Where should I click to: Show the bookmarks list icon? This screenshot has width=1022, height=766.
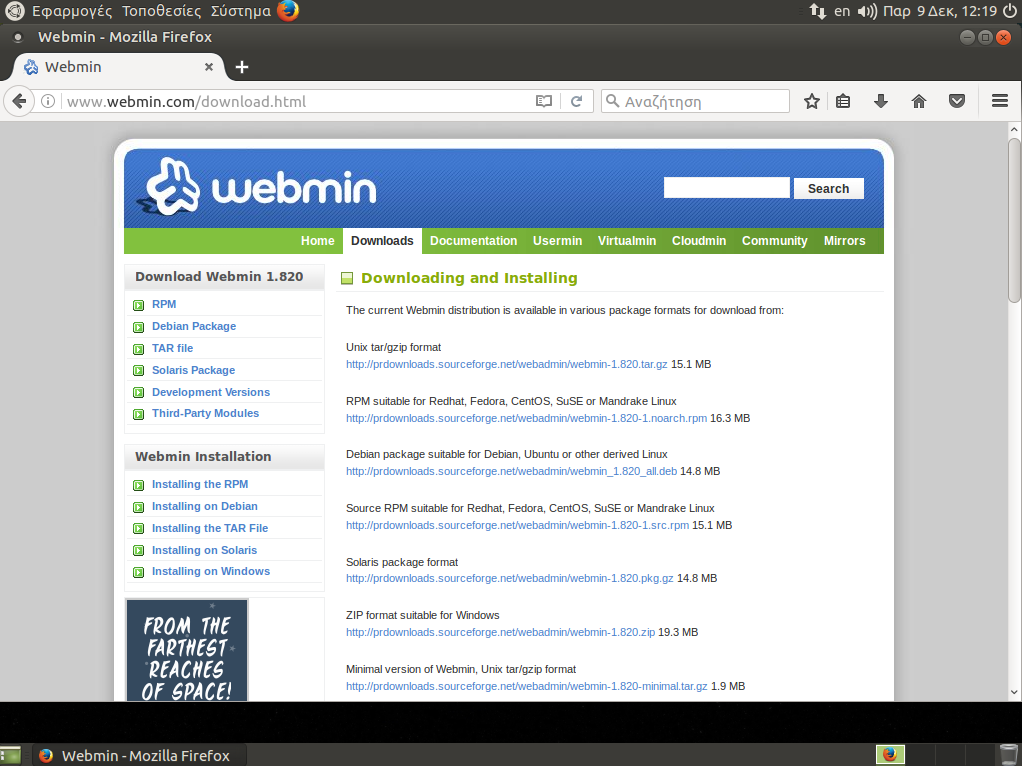pyautogui.click(x=843, y=101)
